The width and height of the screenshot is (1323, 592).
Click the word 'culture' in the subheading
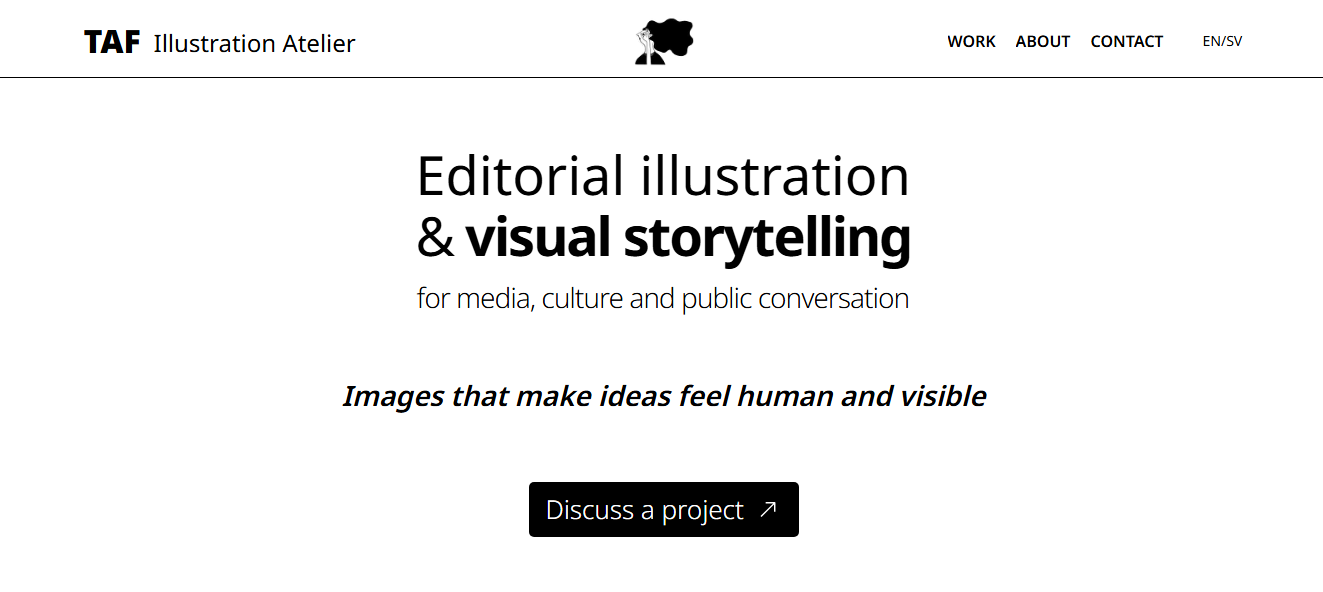pos(585,298)
